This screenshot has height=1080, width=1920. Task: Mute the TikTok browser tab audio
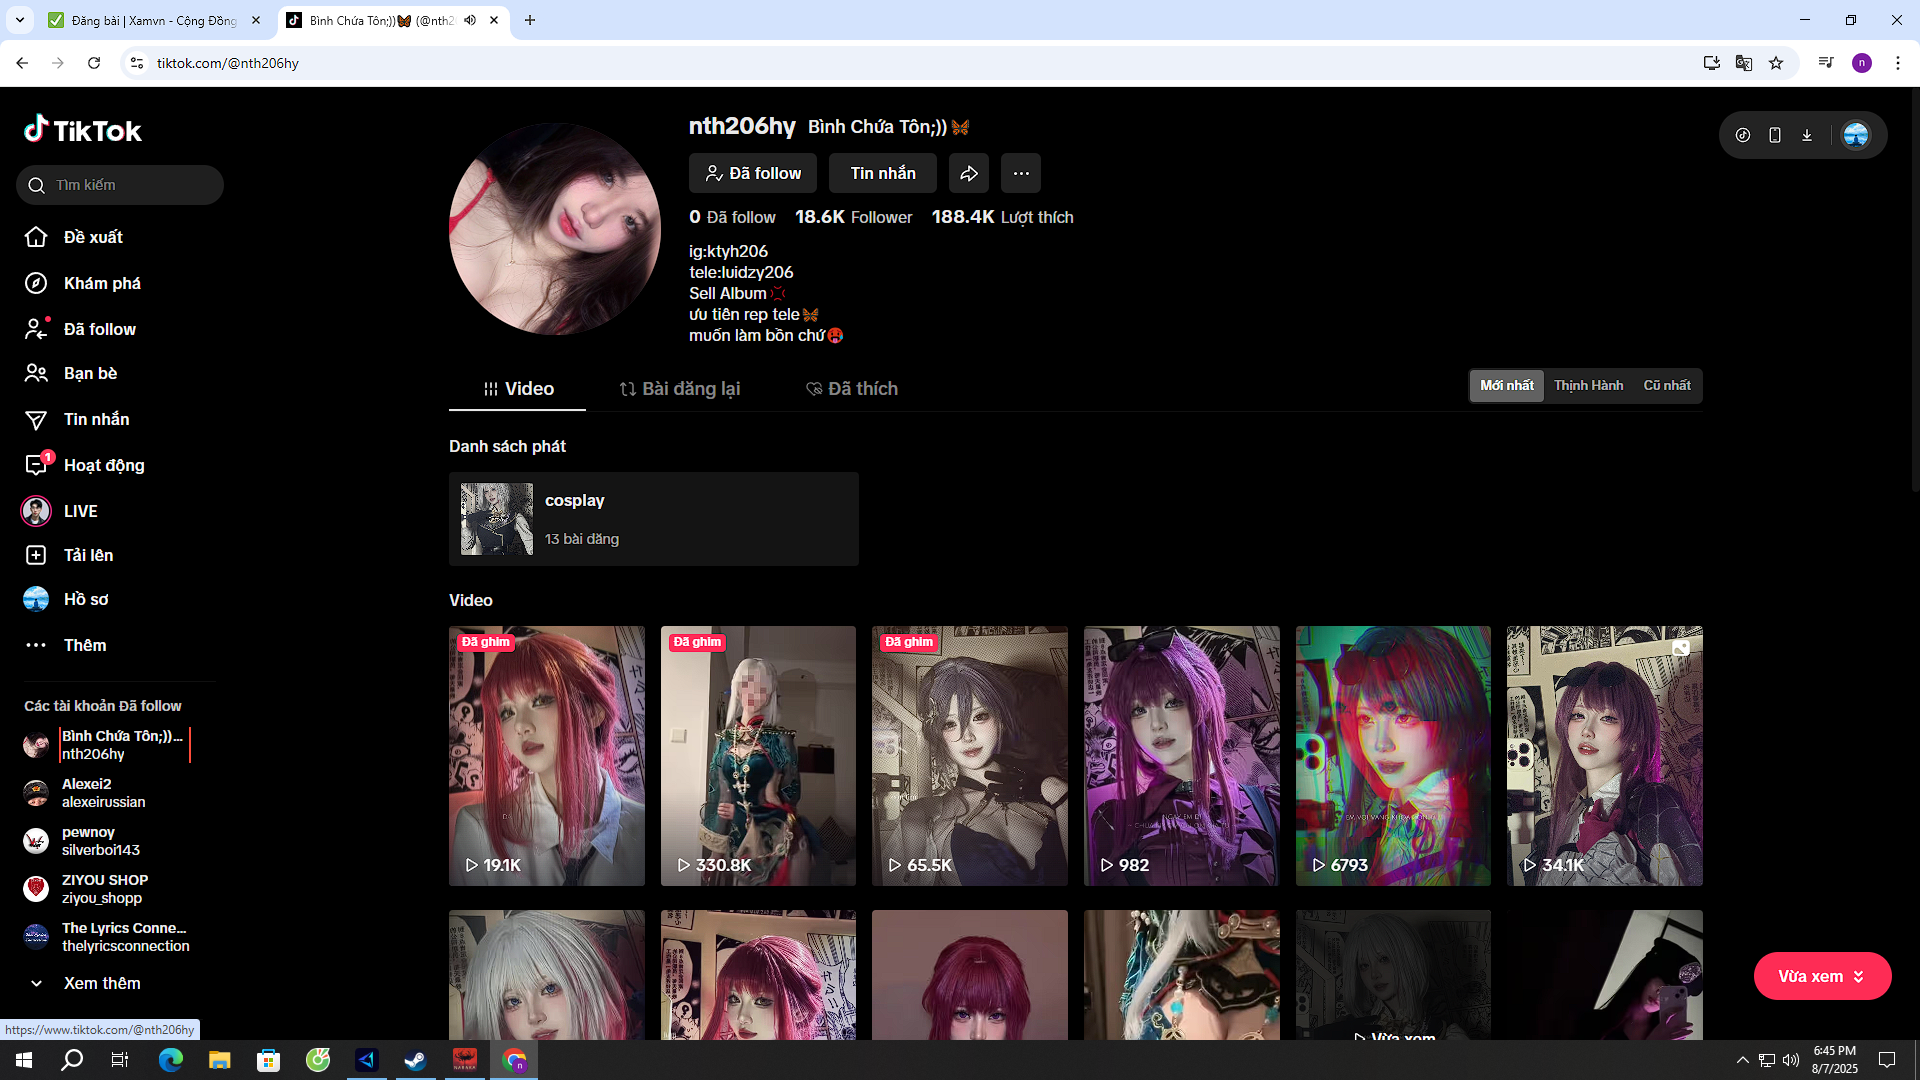click(470, 20)
